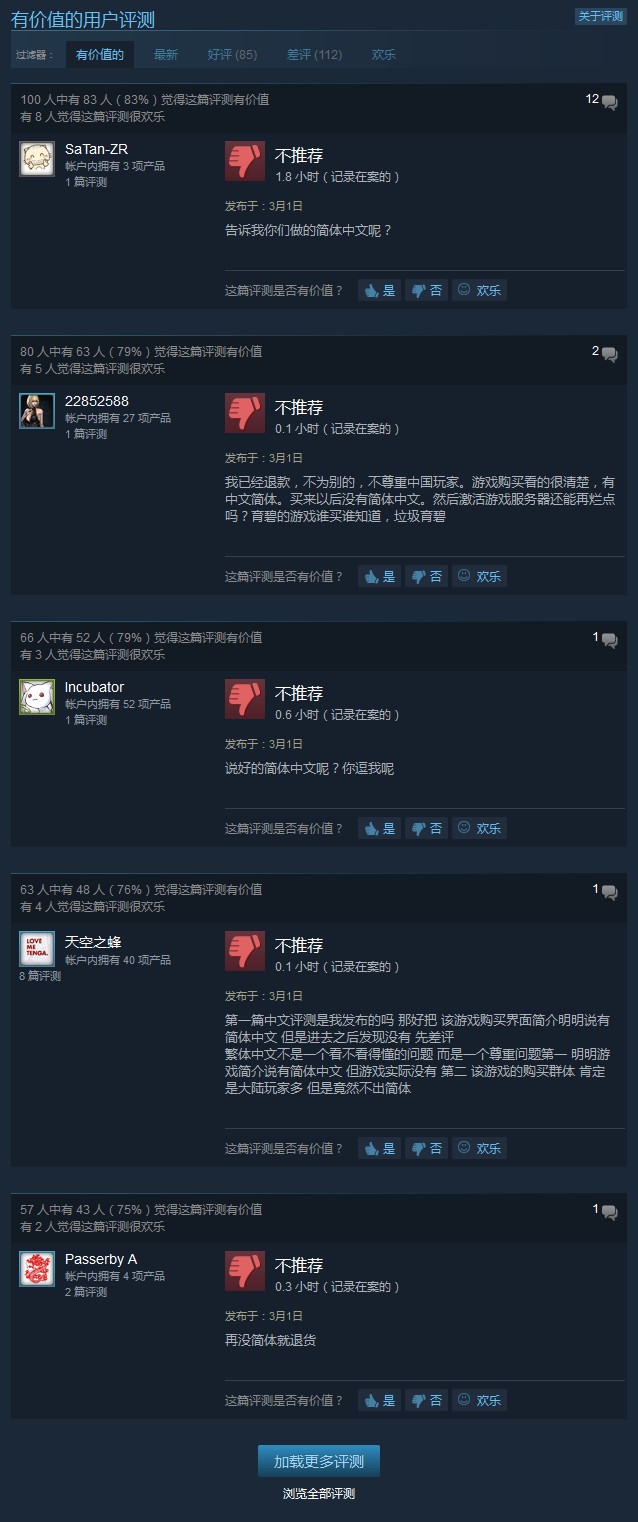Vote 是 (helpful) on SaTan-ZR's review
The image size is (638, 1522).
pos(379,290)
